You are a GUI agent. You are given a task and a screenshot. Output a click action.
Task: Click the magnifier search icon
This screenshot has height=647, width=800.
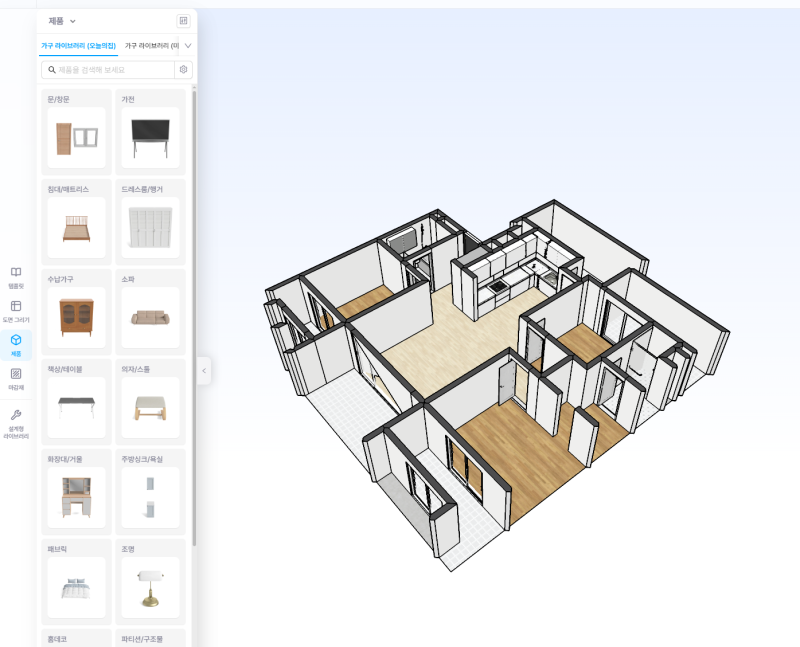(x=52, y=70)
